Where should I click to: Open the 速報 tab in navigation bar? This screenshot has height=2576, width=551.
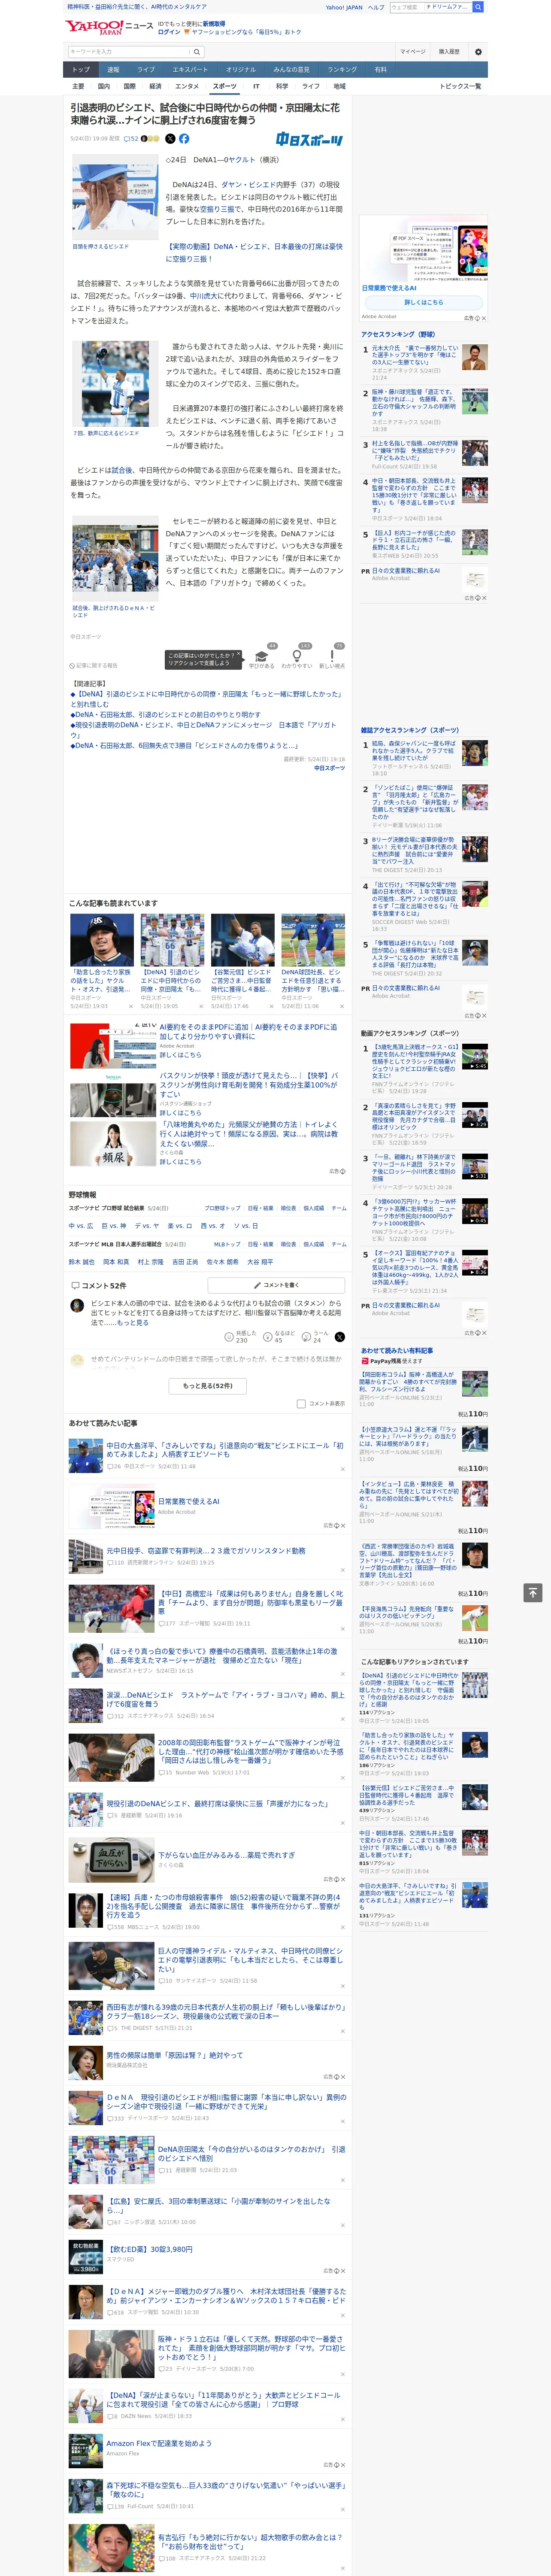pyautogui.click(x=113, y=70)
